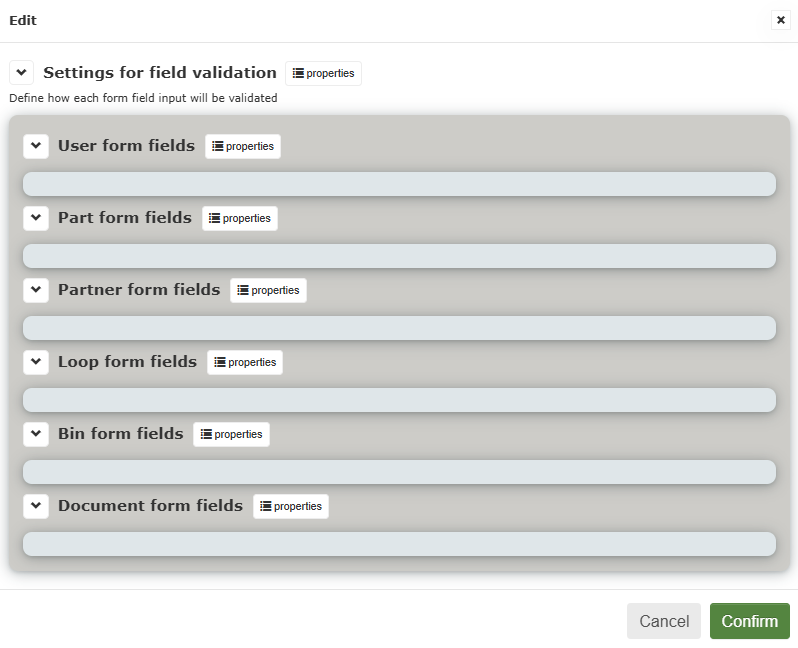This screenshot has width=798, height=648.
Task: Open properties for Settings for field validation
Action: (323, 73)
